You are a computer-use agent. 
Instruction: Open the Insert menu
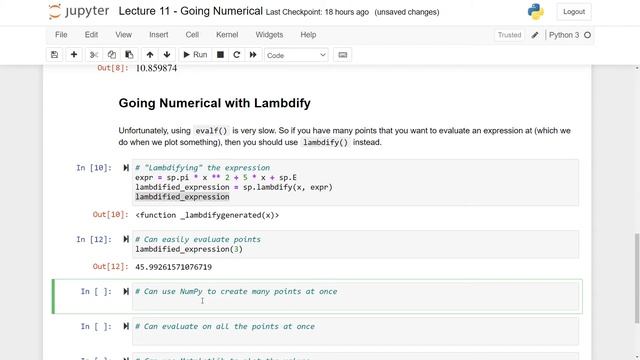point(159,35)
